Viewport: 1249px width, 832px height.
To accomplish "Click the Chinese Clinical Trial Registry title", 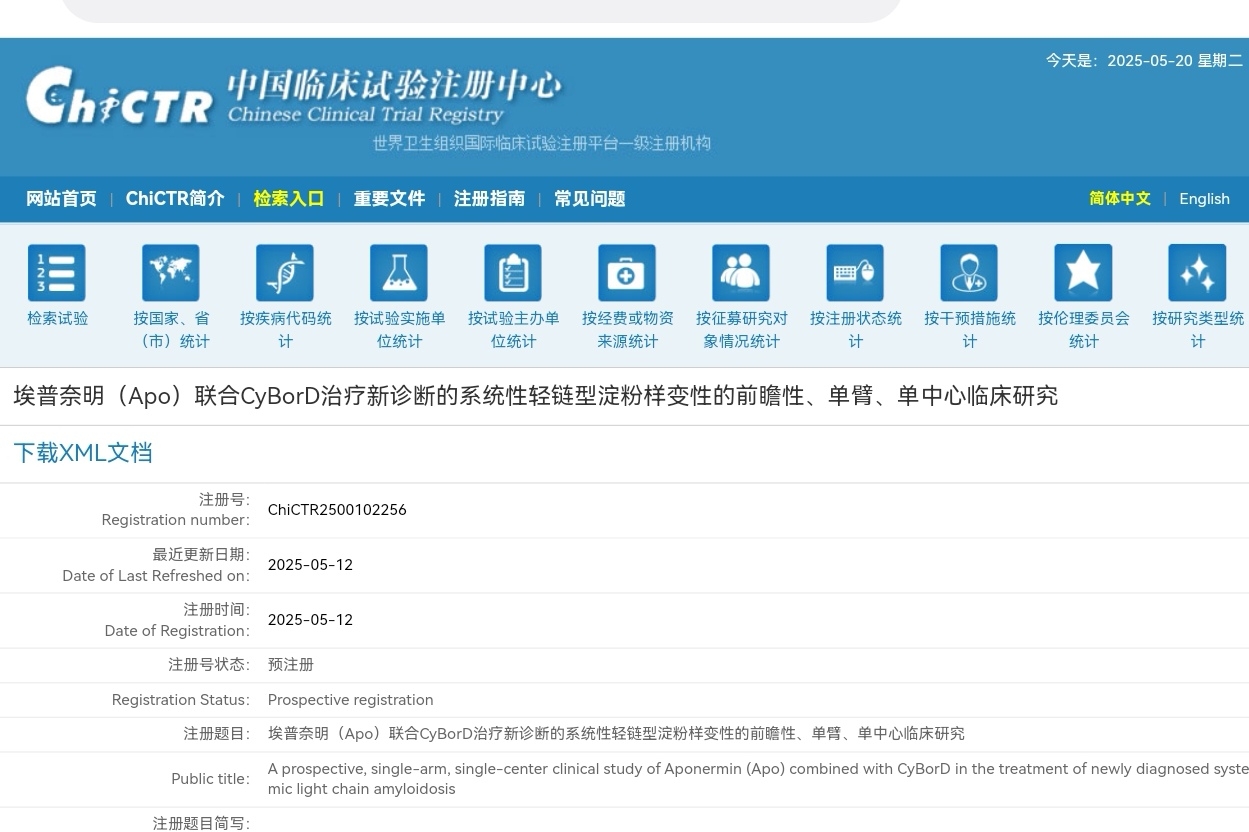I will (x=365, y=114).
